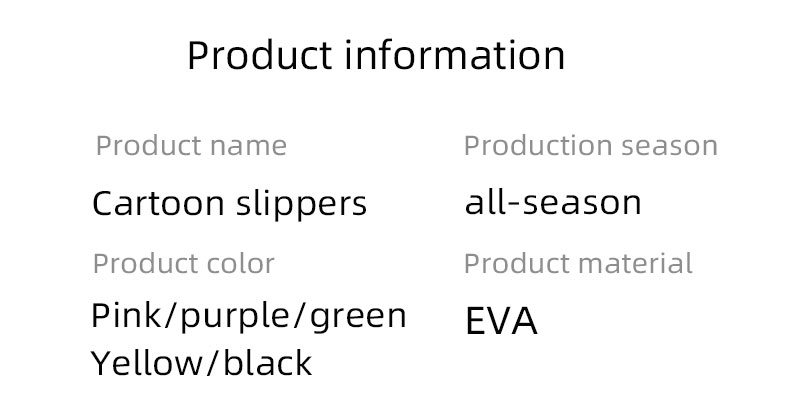The height and width of the screenshot is (404, 790).
Task: Click the word "Cartoon"
Action: click(x=157, y=204)
